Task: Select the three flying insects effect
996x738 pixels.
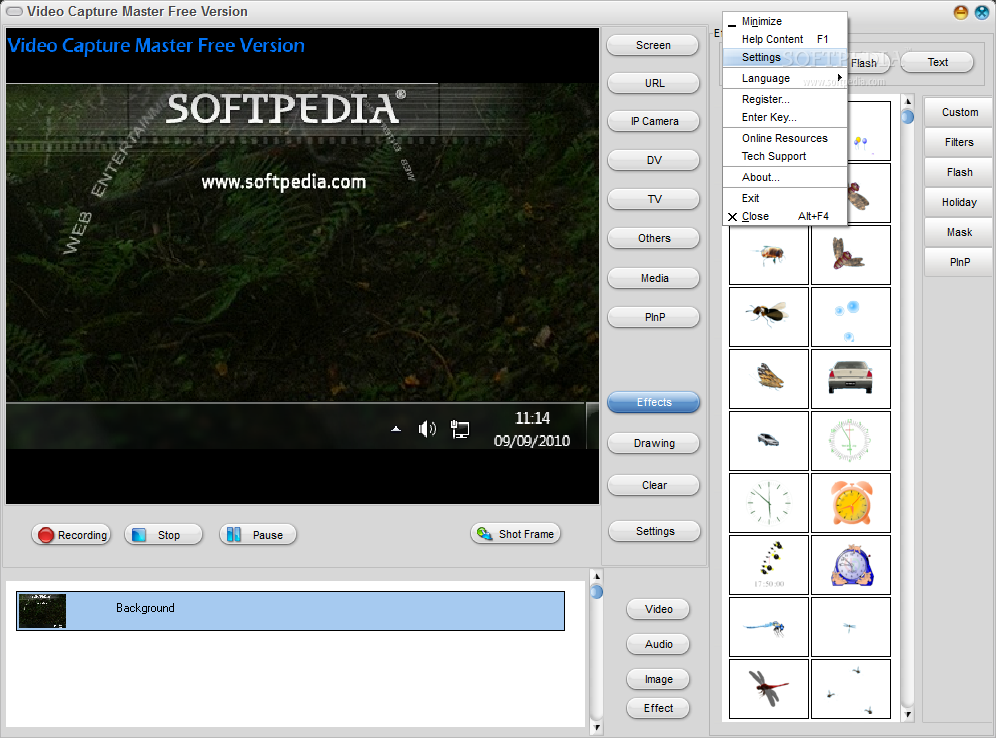Action: 851,688
